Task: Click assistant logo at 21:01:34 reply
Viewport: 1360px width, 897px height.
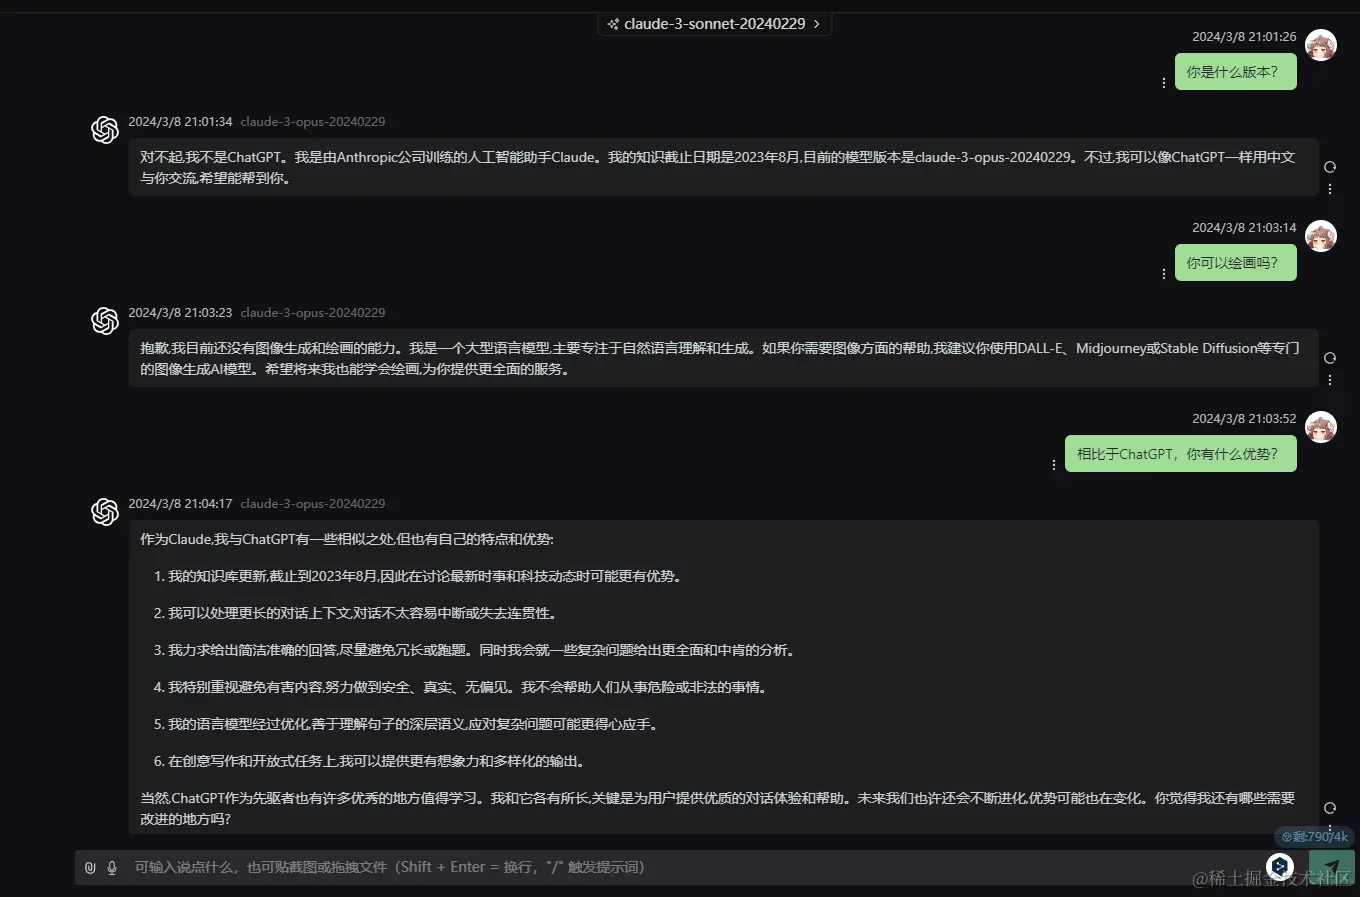Action: pyautogui.click(x=105, y=130)
